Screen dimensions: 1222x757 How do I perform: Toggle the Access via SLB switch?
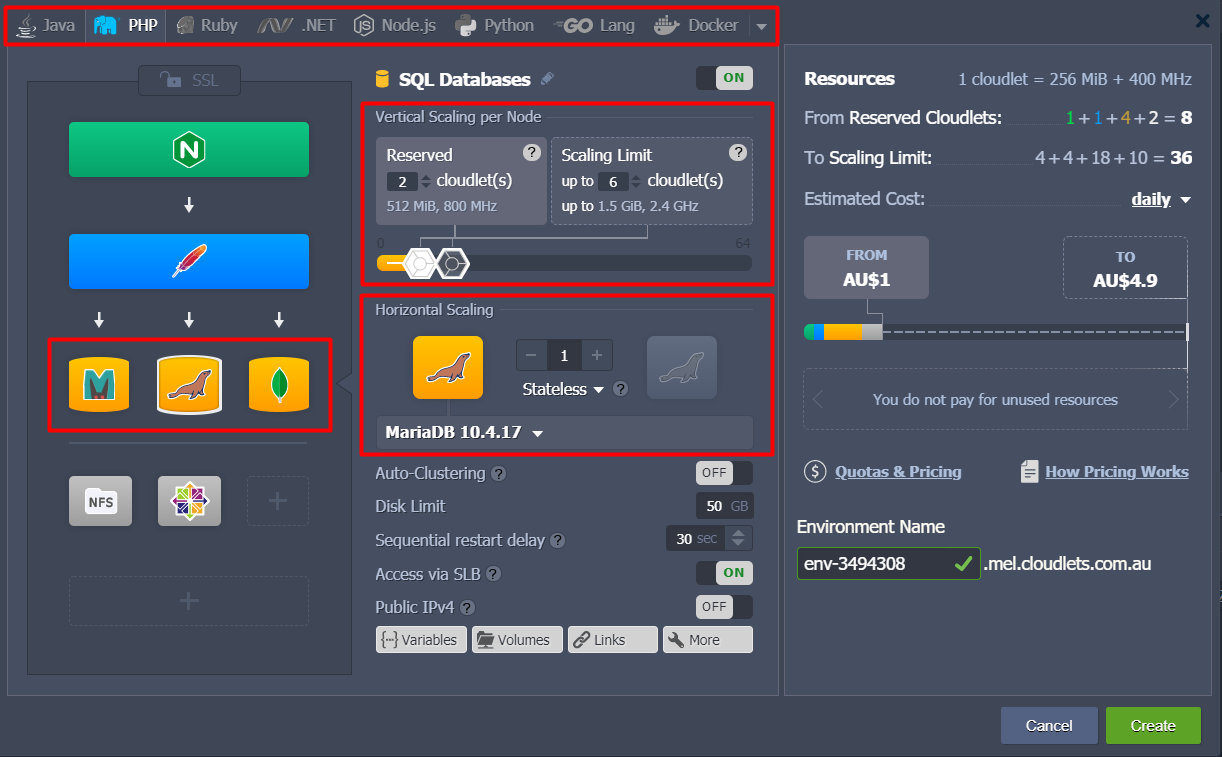click(724, 573)
